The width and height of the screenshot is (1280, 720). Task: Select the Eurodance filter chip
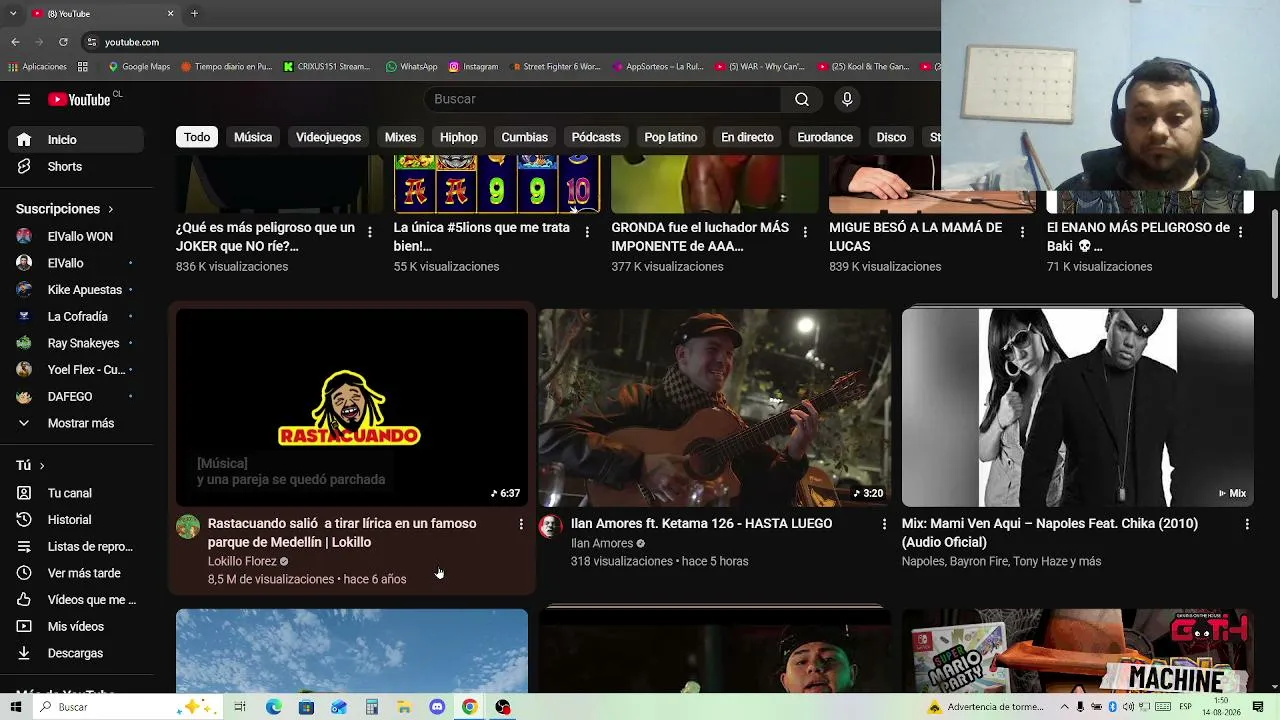click(825, 137)
